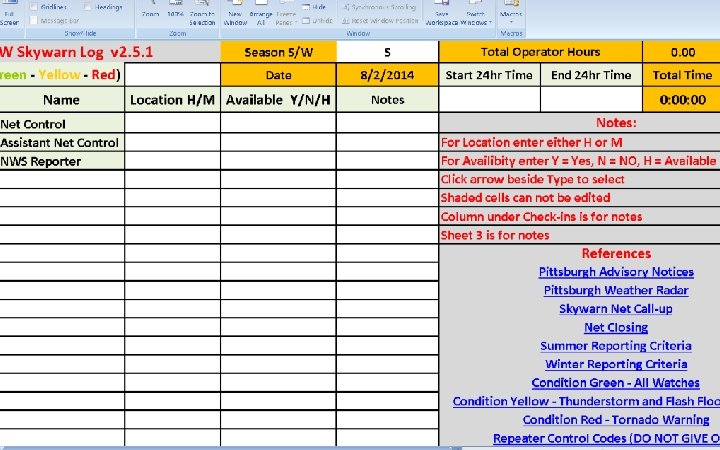Select the Location H/M column header
This screenshot has height=450, width=720.
(172, 100)
